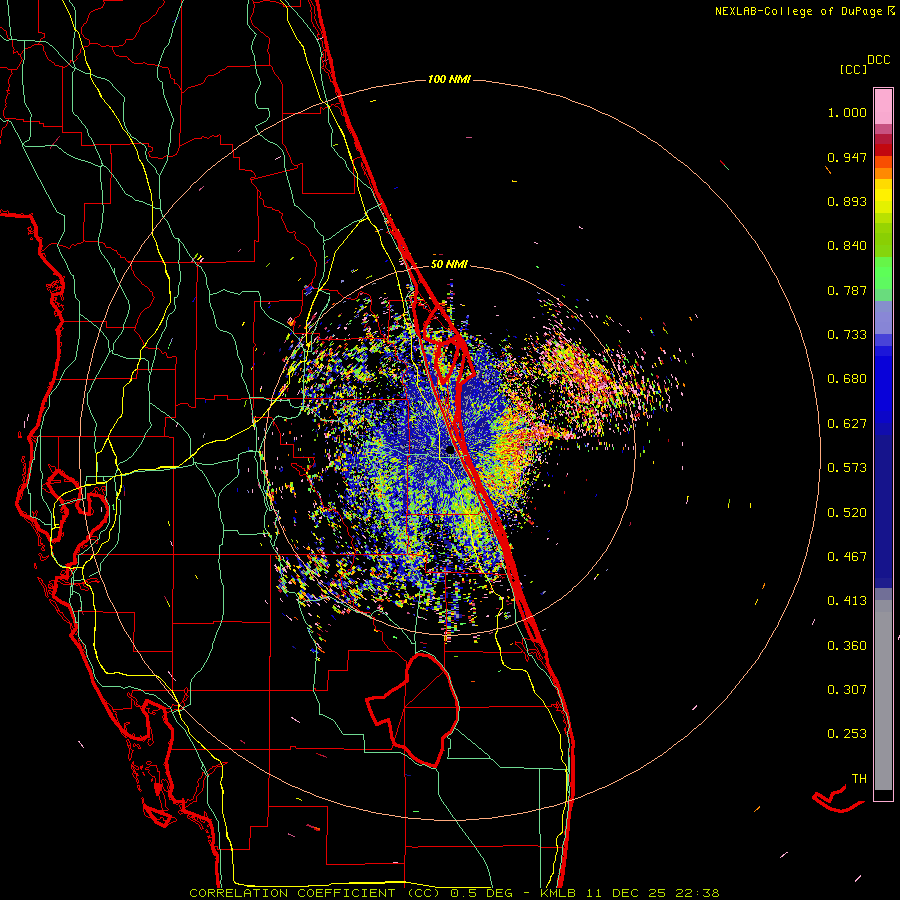Click the 0.947 legend value

(x=847, y=157)
